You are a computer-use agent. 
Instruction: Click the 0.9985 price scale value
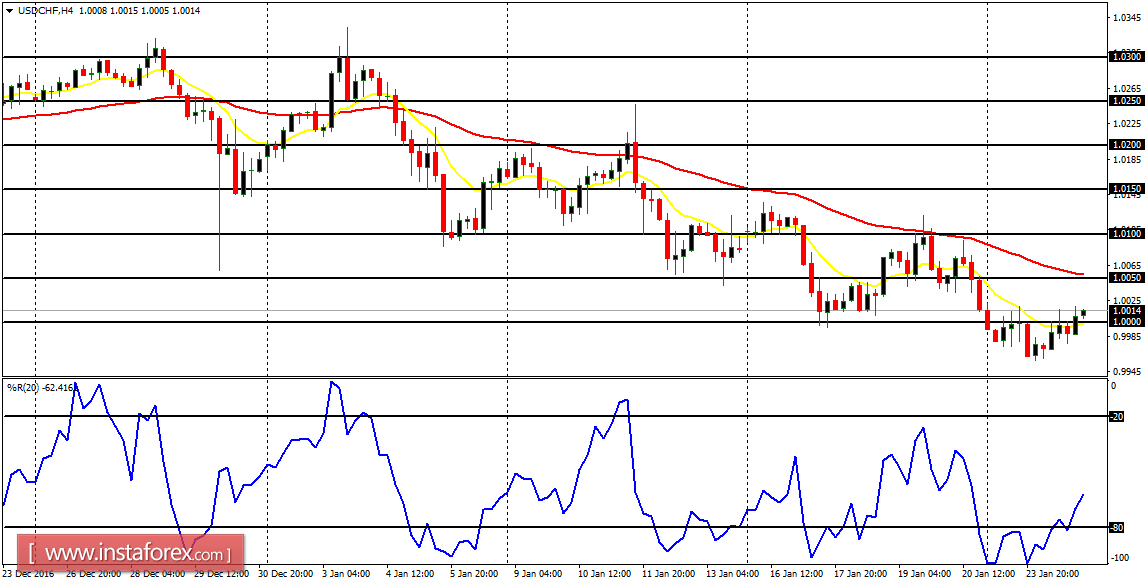point(1125,336)
